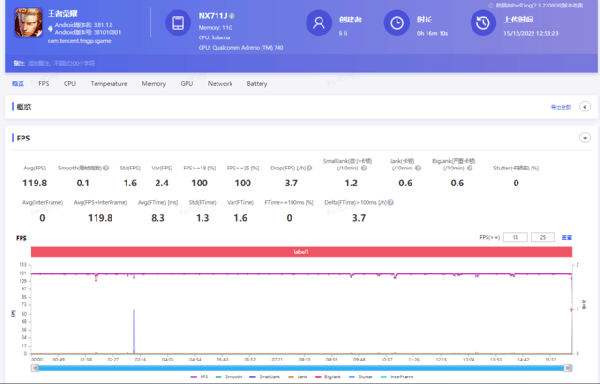The width and height of the screenshot is (600, 384).
Task: Click the left handle of chart range slider
Action: click(35, 368)
